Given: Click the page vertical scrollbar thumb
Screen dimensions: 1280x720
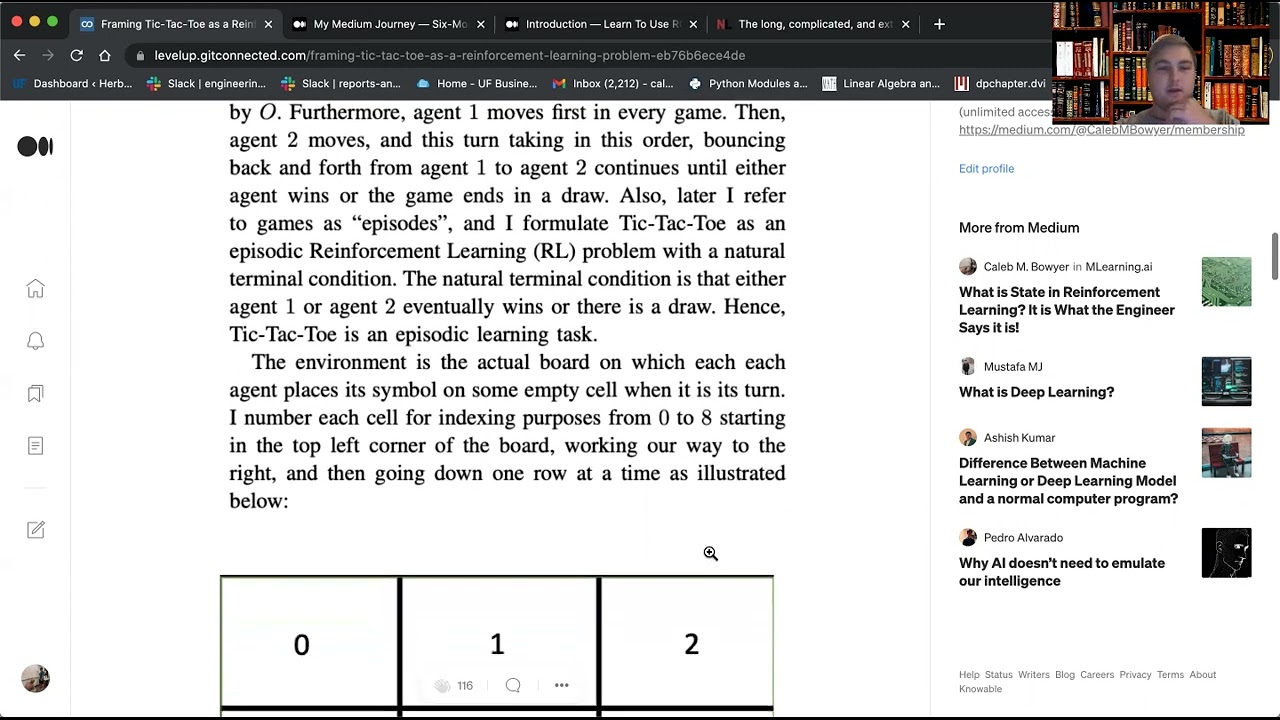Looking at the screenshot, I should [x=1275, y=257].
